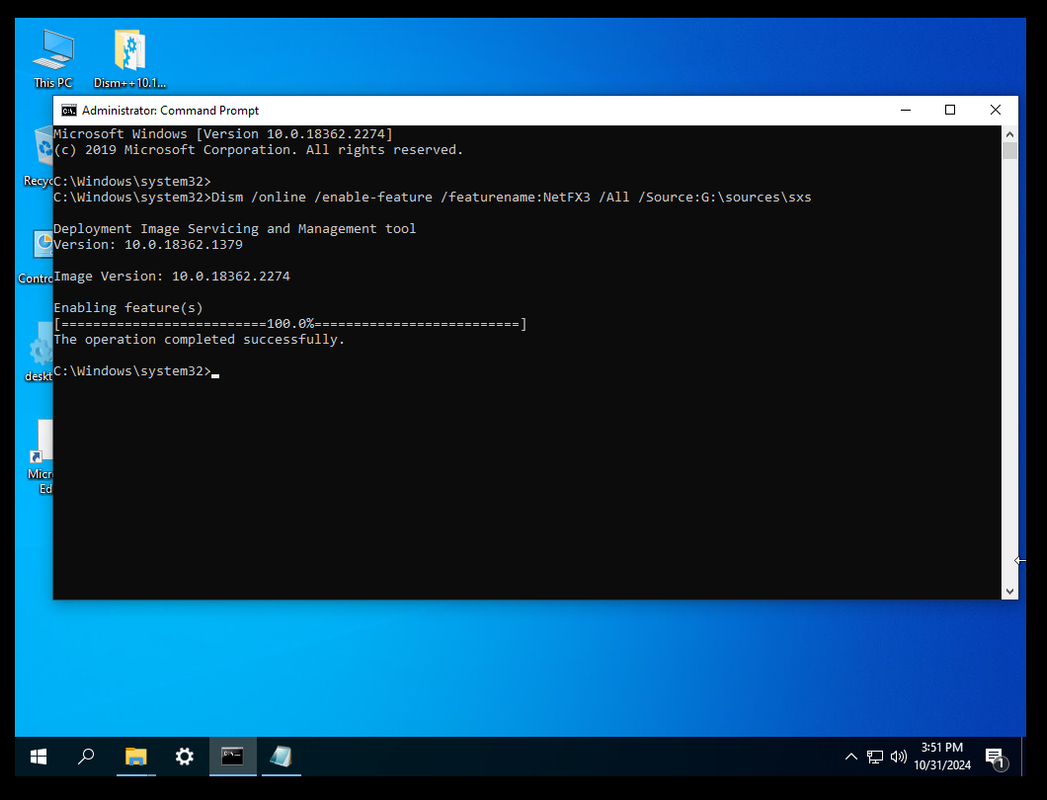Image resolution: width=1047 pixels, height=800 pixels.
Task: Click 'The operation completed successfully.' text
Action: tap(199, 339)
